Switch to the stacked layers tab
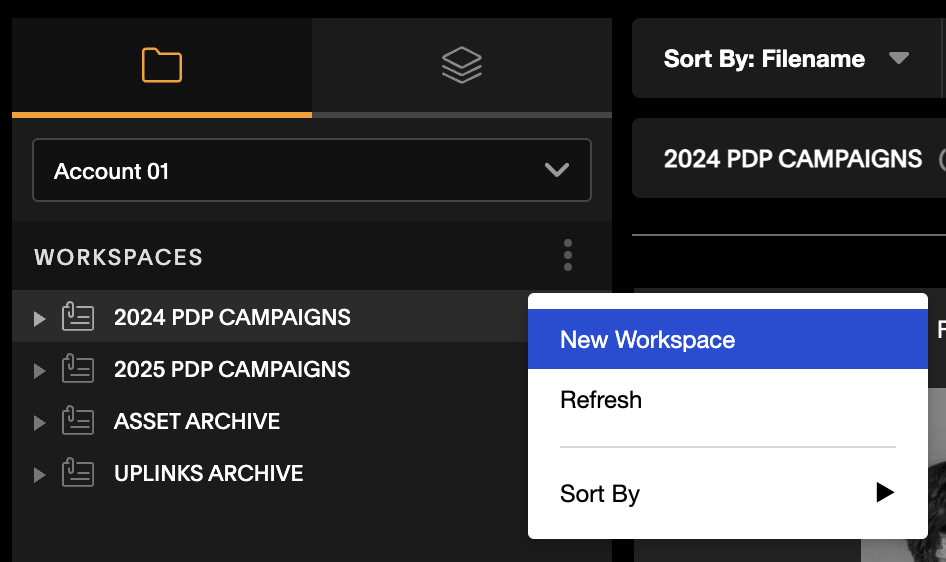The width and height of the screenshot is (946, 562). click(462, 65)
